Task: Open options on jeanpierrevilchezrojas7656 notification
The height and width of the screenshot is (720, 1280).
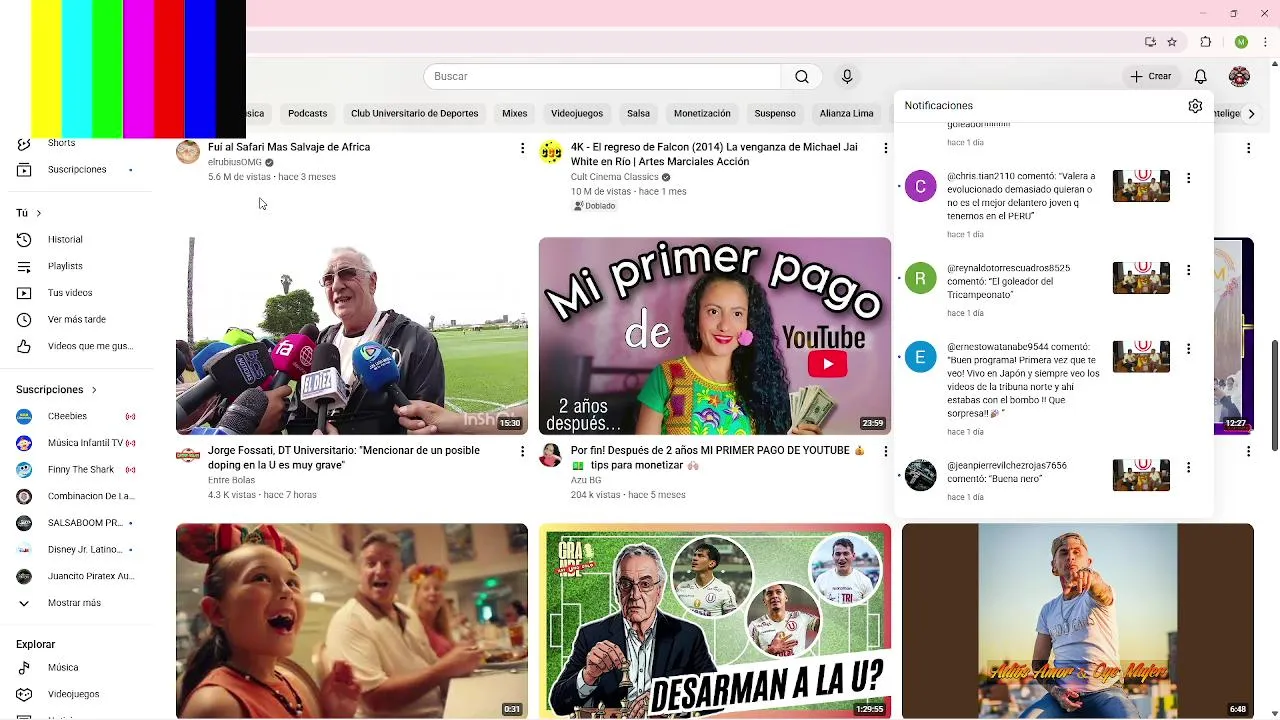Action: pos(1188,467)
